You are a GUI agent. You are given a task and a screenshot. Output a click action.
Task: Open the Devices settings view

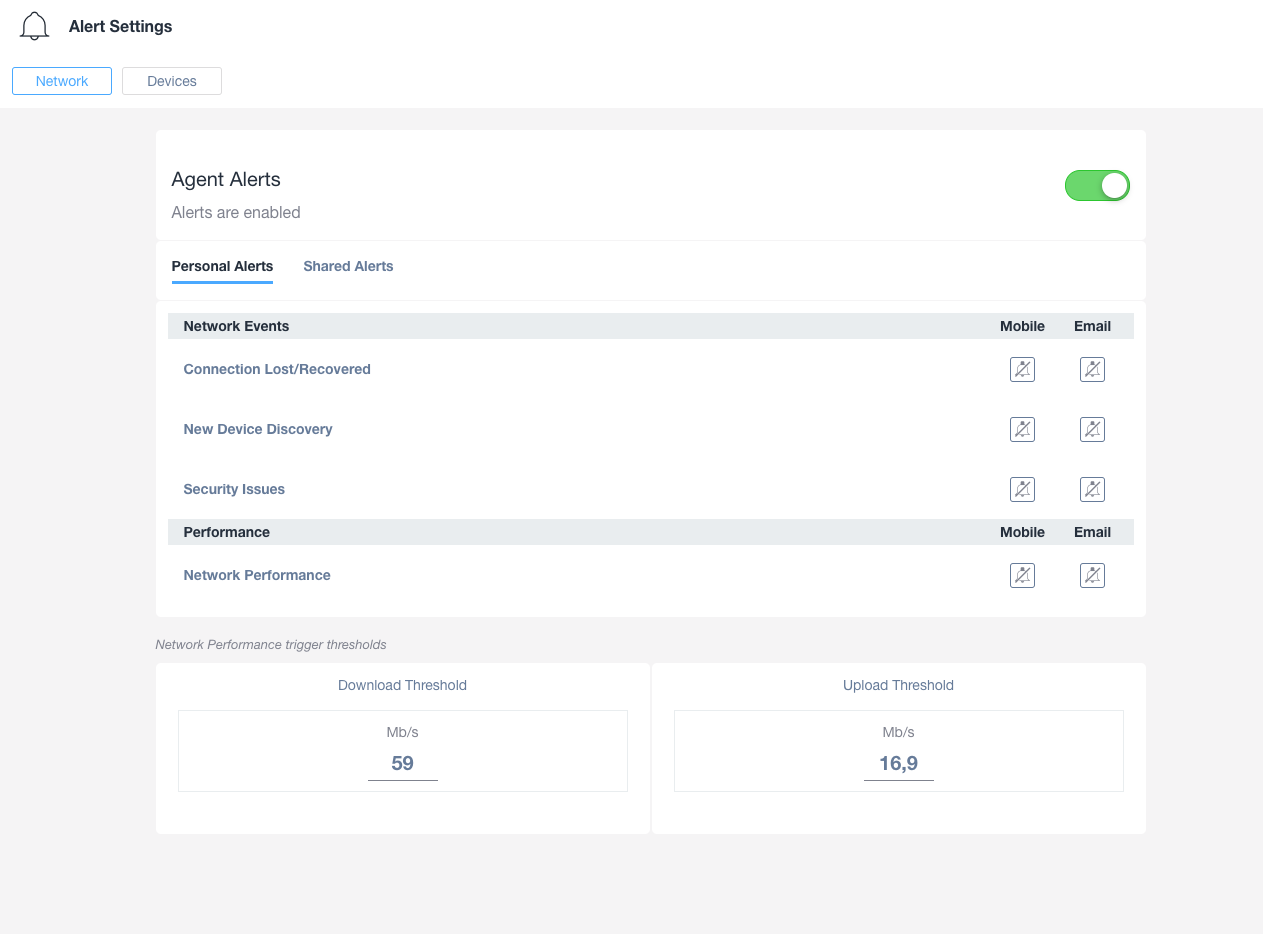(171, 81)
